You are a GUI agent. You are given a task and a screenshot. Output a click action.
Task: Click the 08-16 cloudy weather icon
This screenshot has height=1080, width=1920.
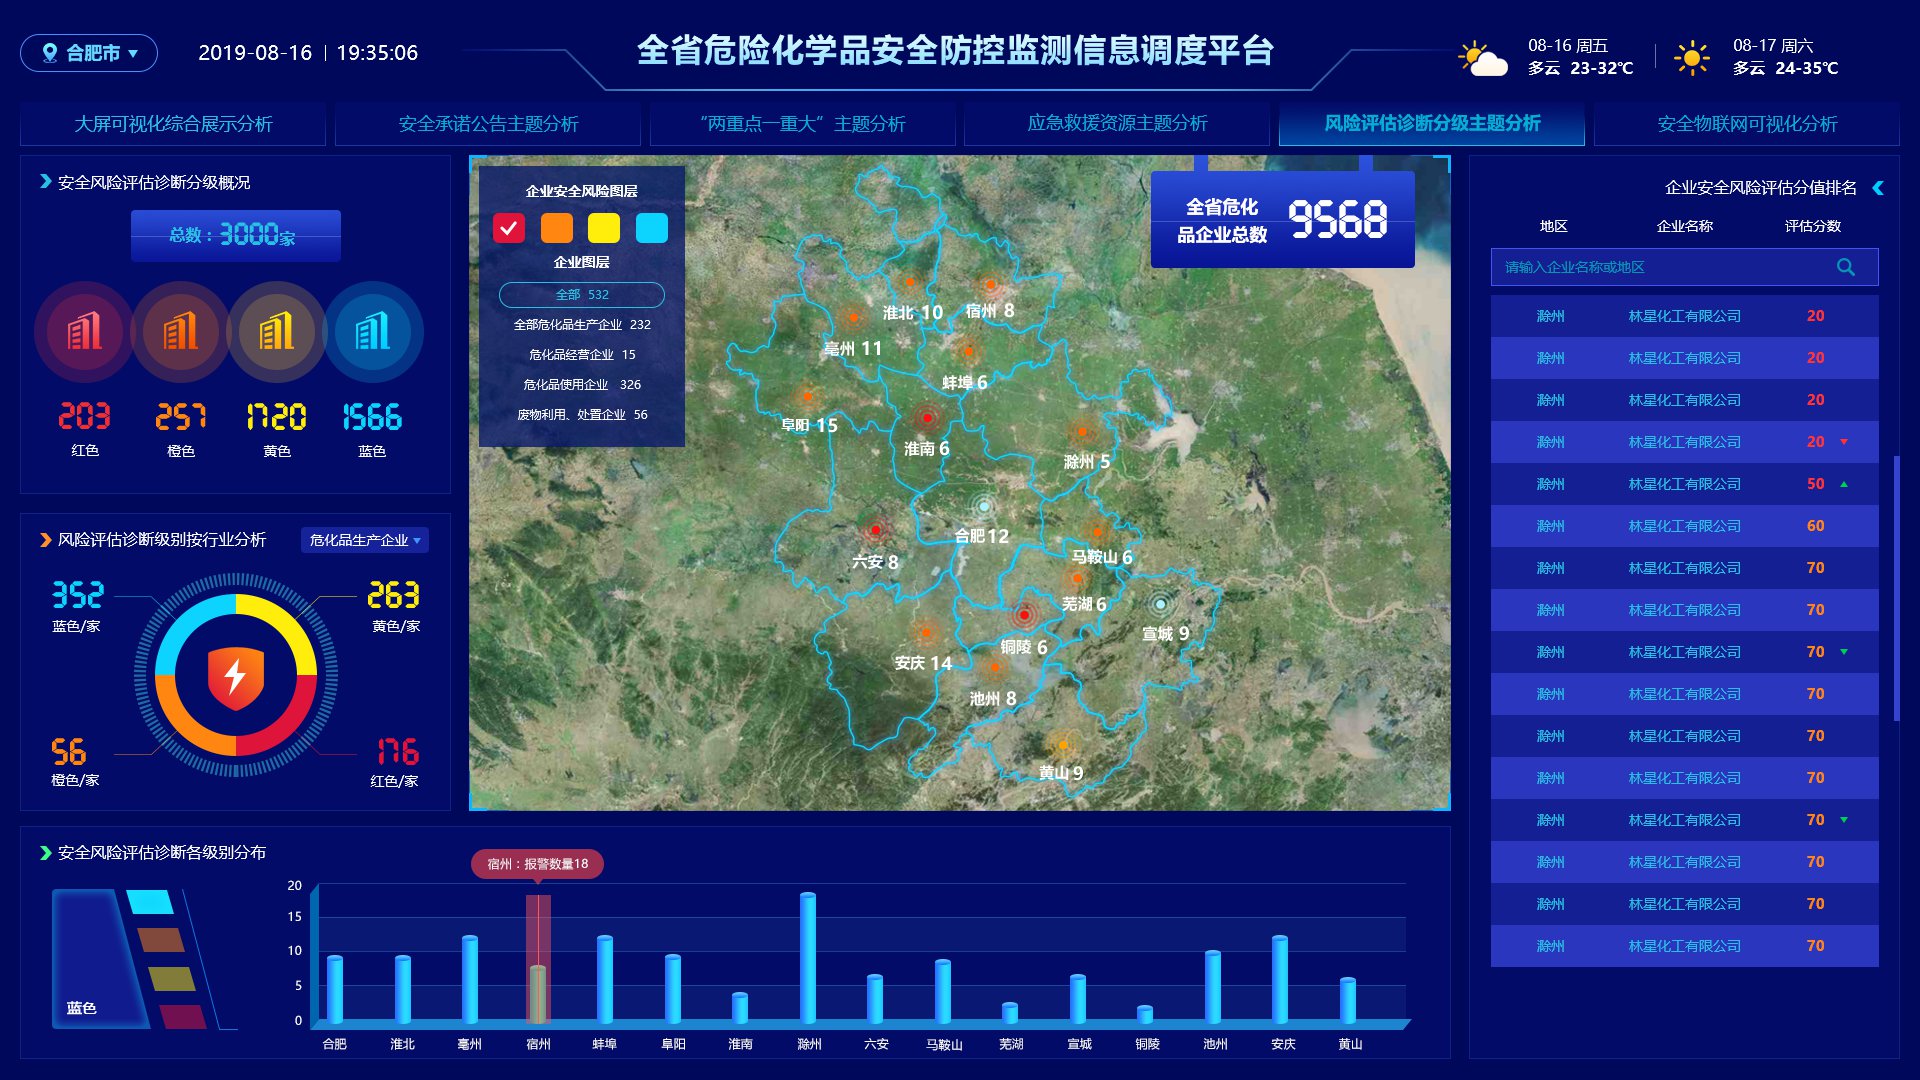(1483, 59)
